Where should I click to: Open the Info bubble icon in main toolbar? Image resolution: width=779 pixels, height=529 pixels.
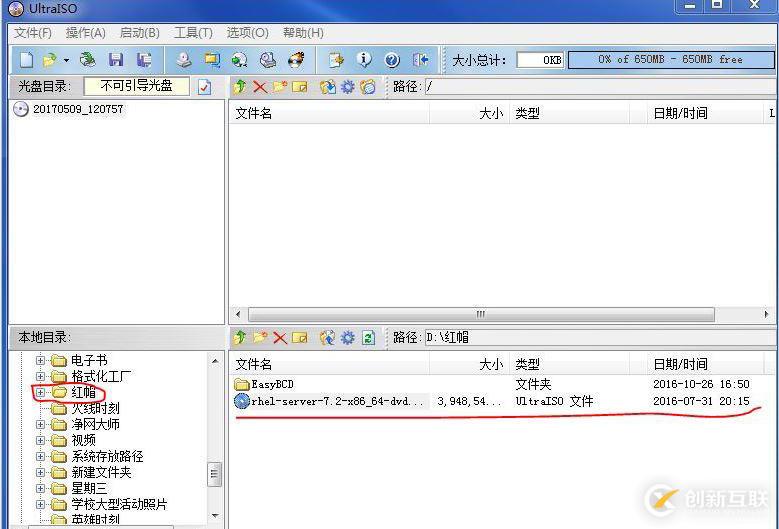(x=364, y=60)
